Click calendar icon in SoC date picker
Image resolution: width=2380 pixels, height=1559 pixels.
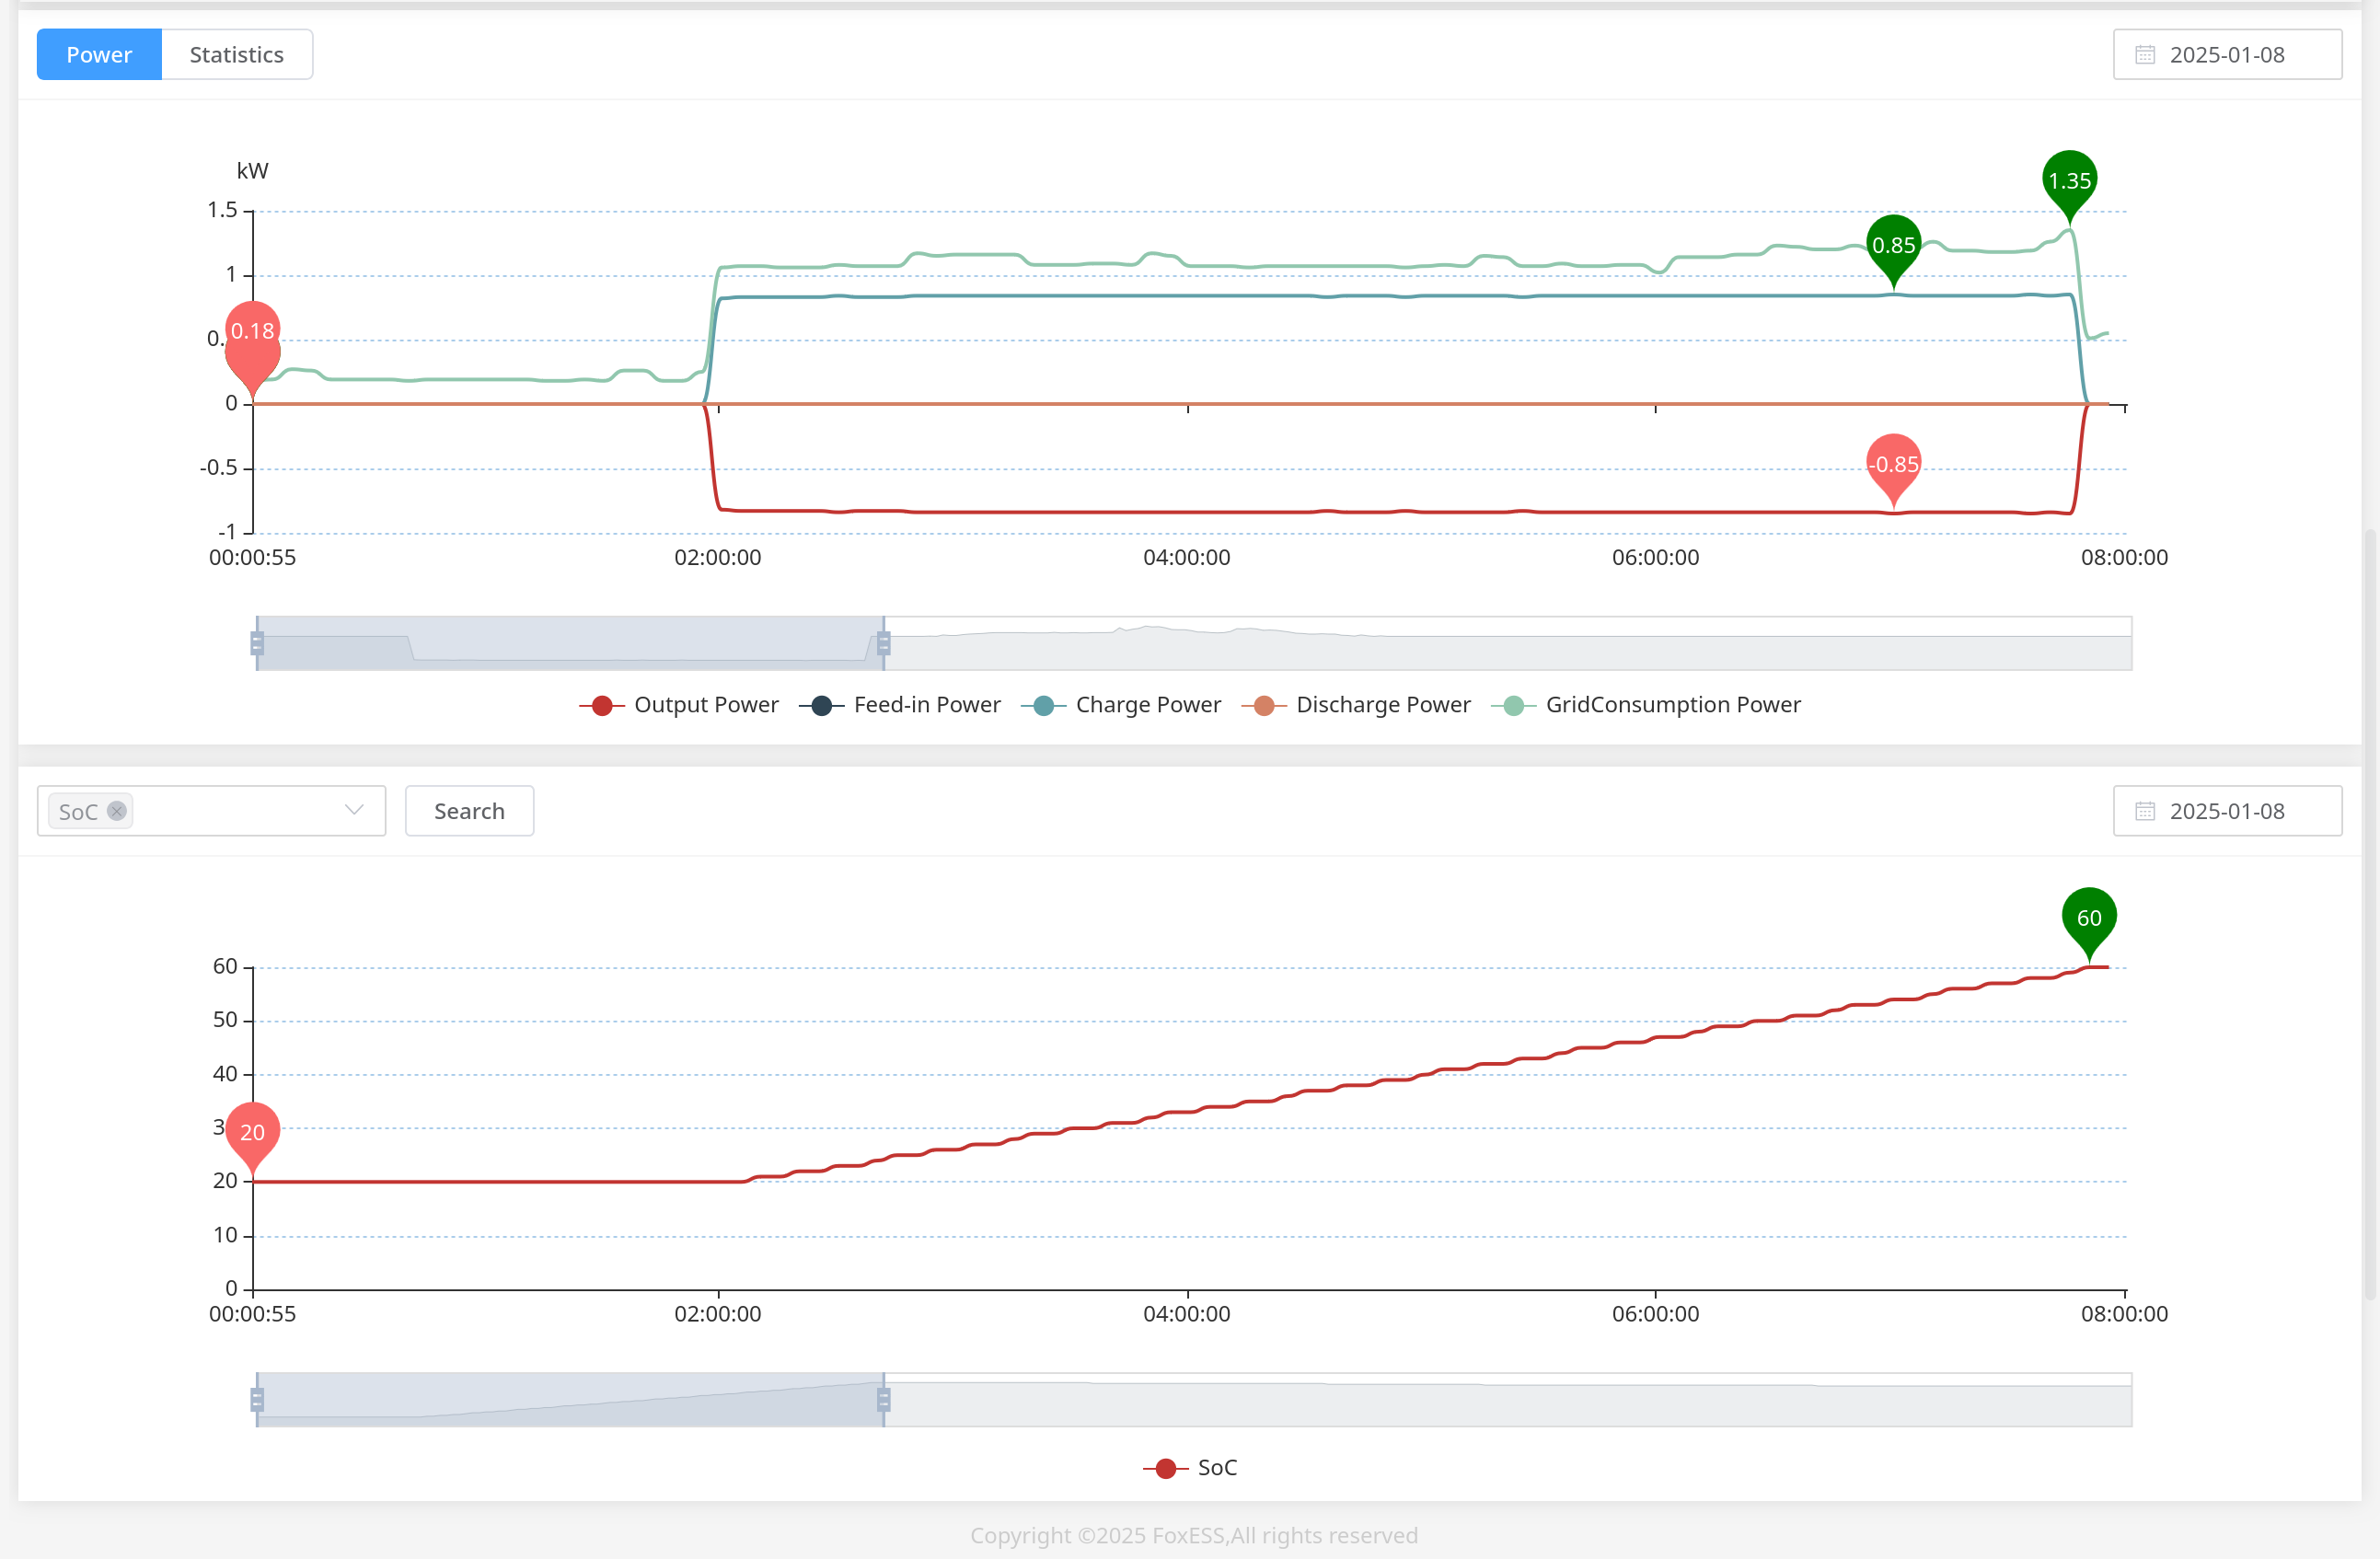2144,811
